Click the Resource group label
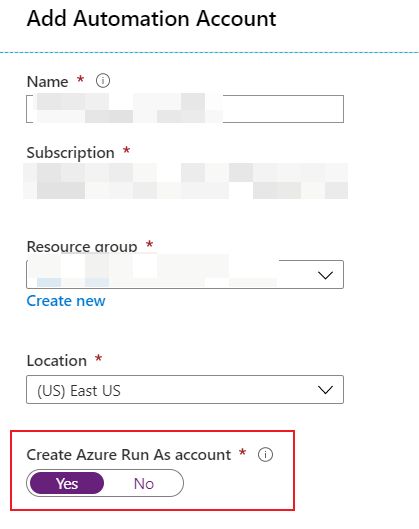Viewport: 419px width, 529px height. coord(82,247)
